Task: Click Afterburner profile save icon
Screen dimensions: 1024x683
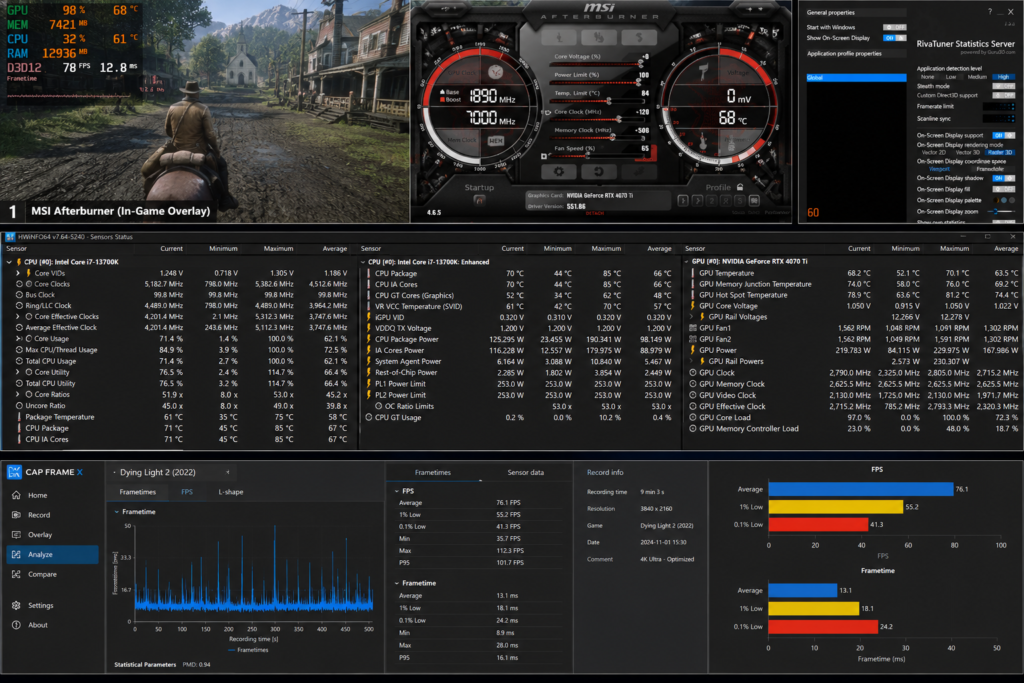Action: click(754, 200)
